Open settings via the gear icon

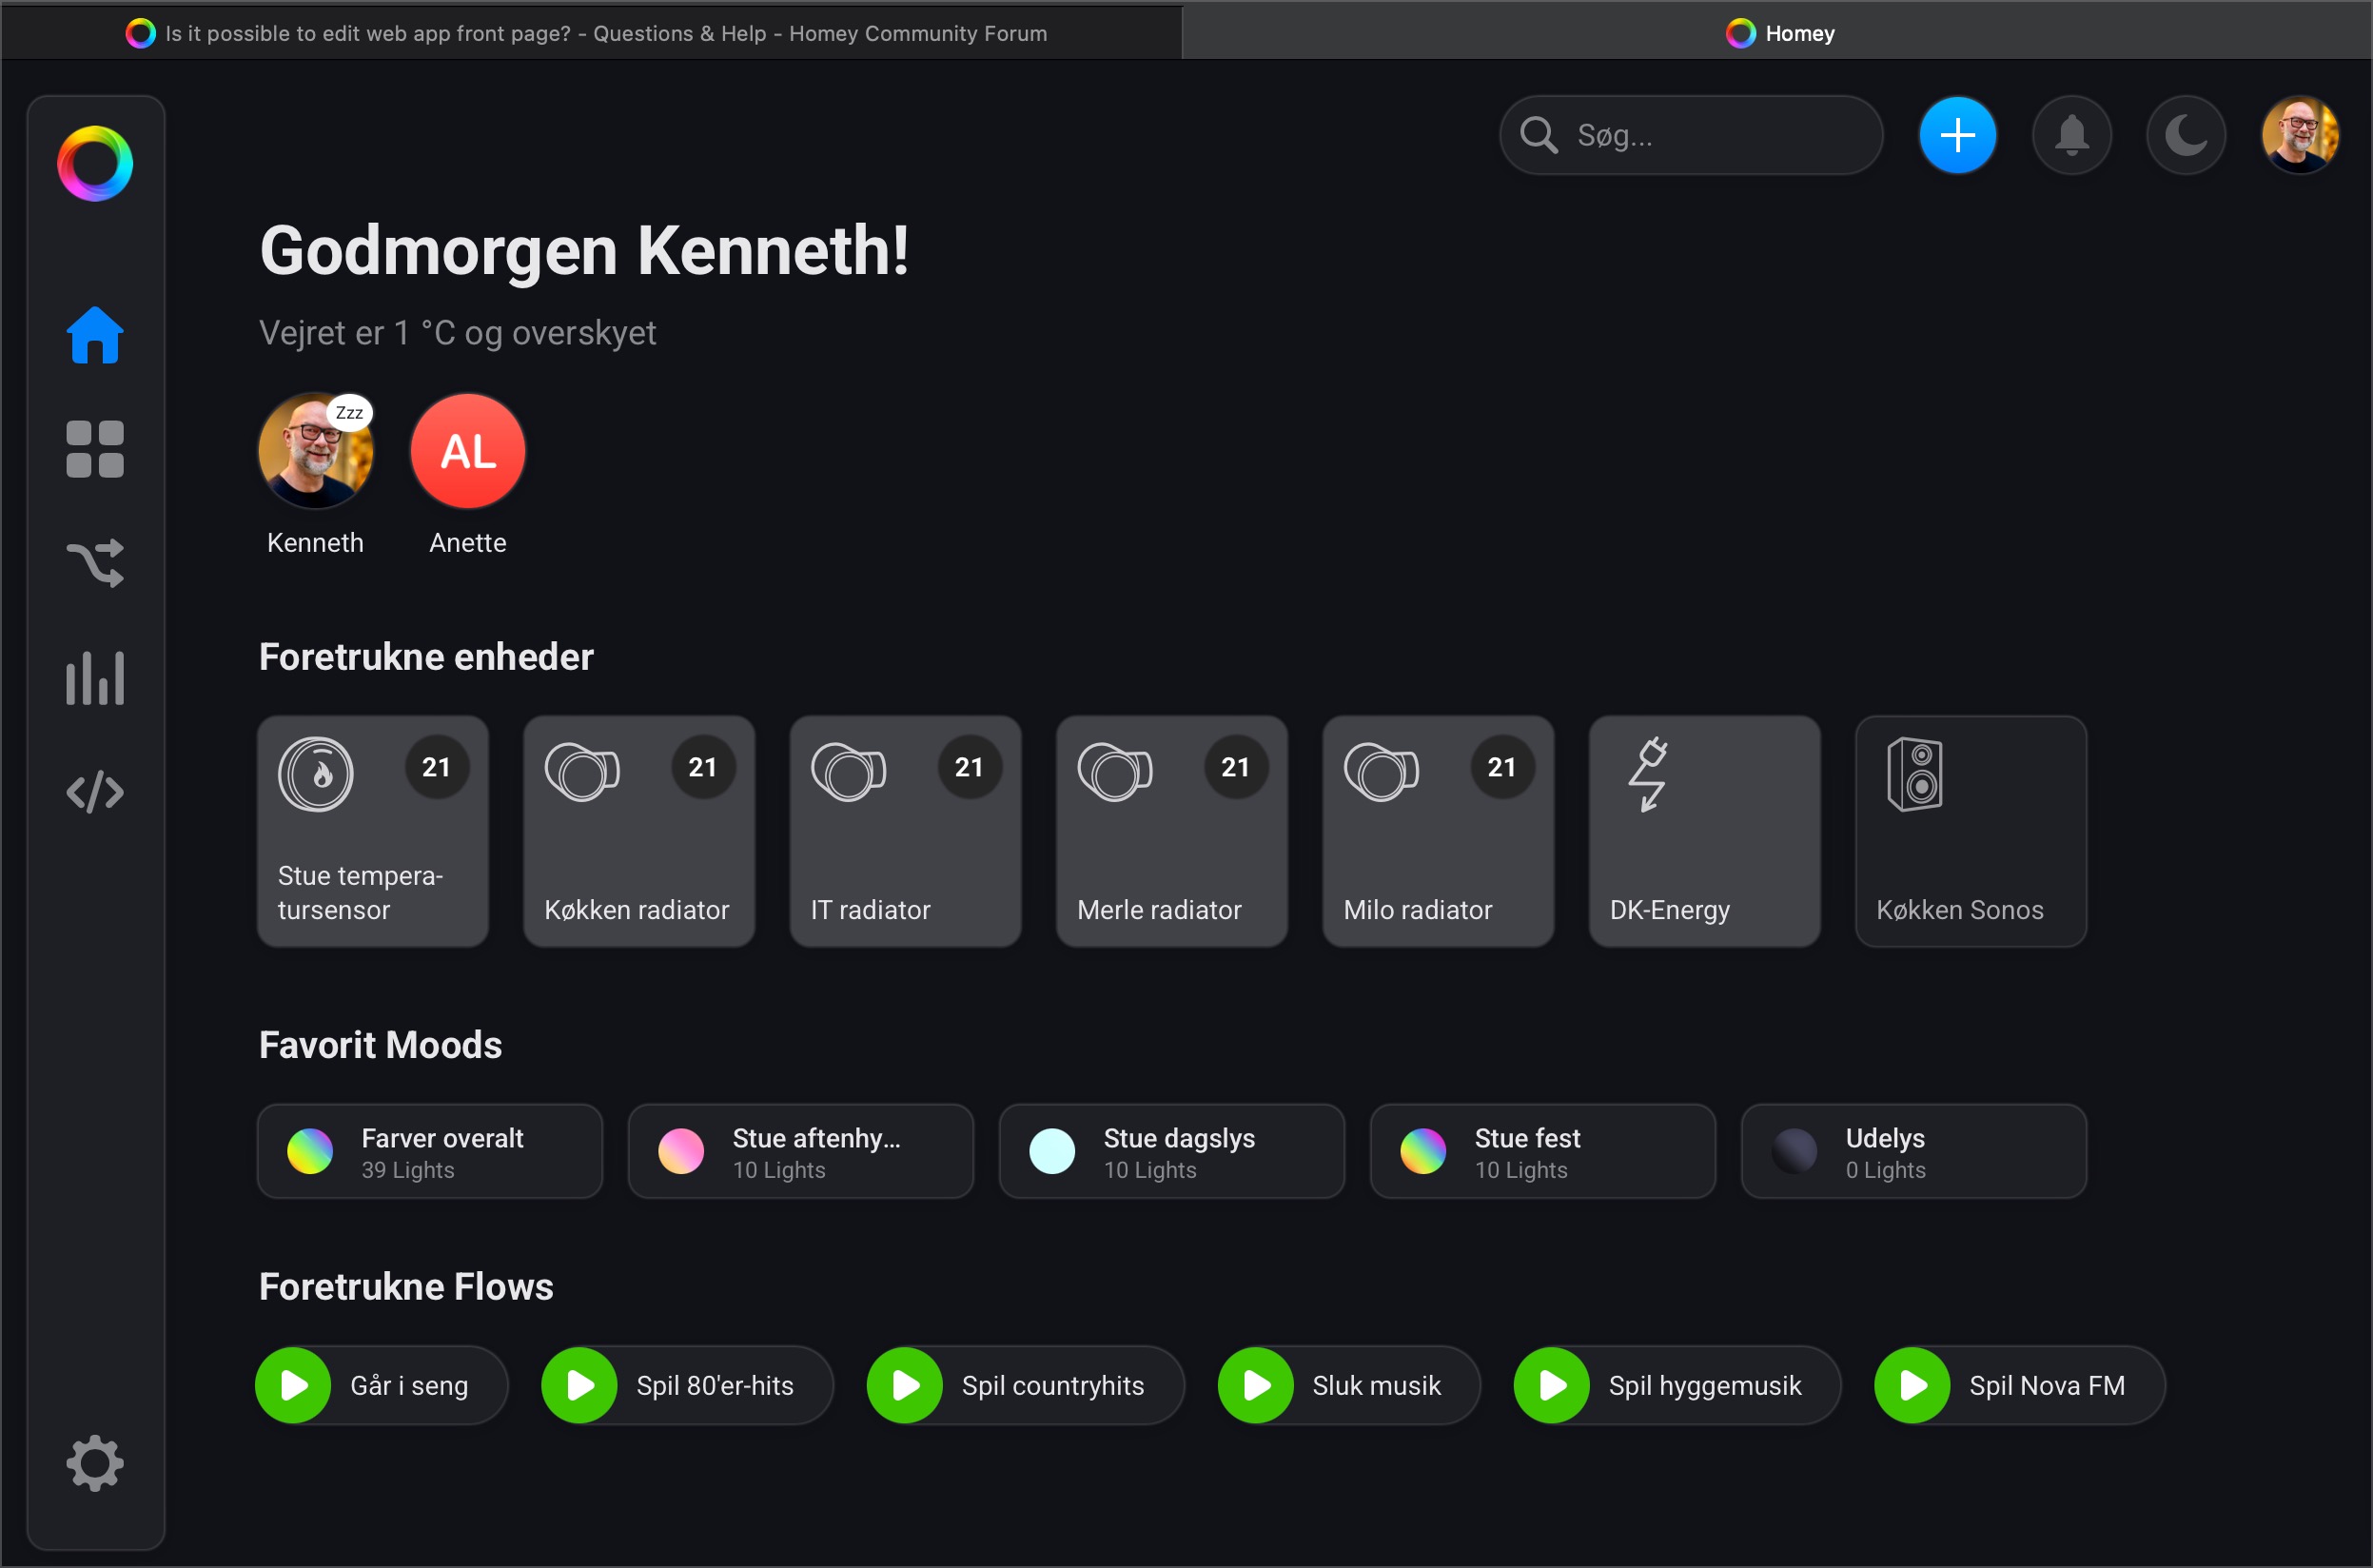pyautogui.click(x=95, y=1463)
